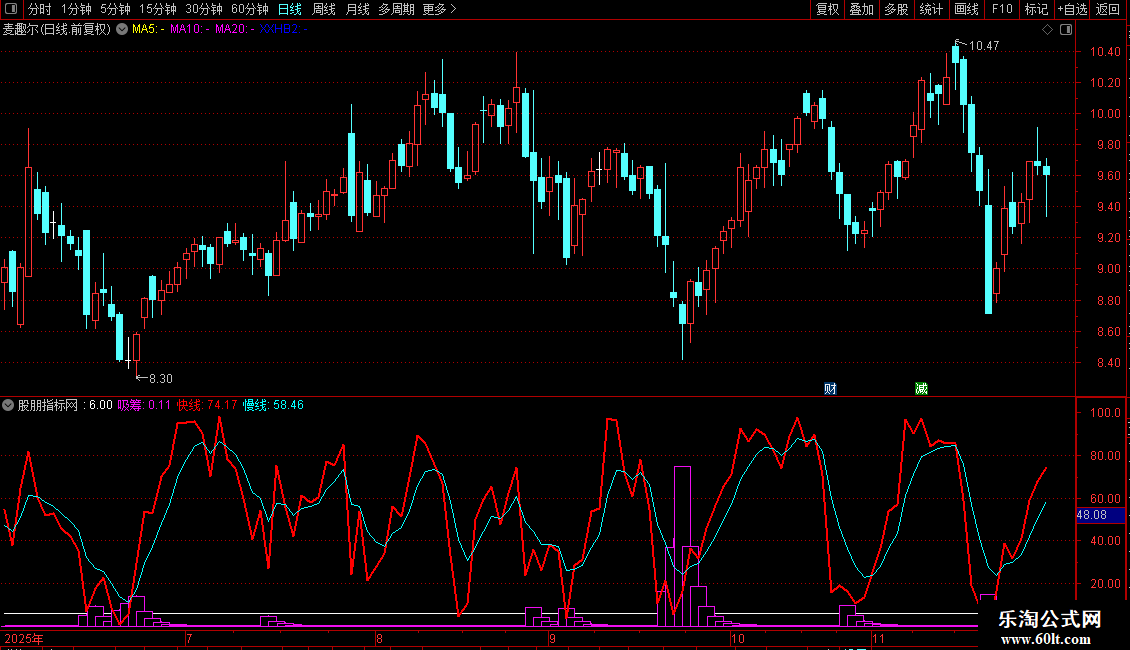This screenshot has width=1130, height=650.
Task: Click the month 9 label on time axis
Action: tap(552, 638)
